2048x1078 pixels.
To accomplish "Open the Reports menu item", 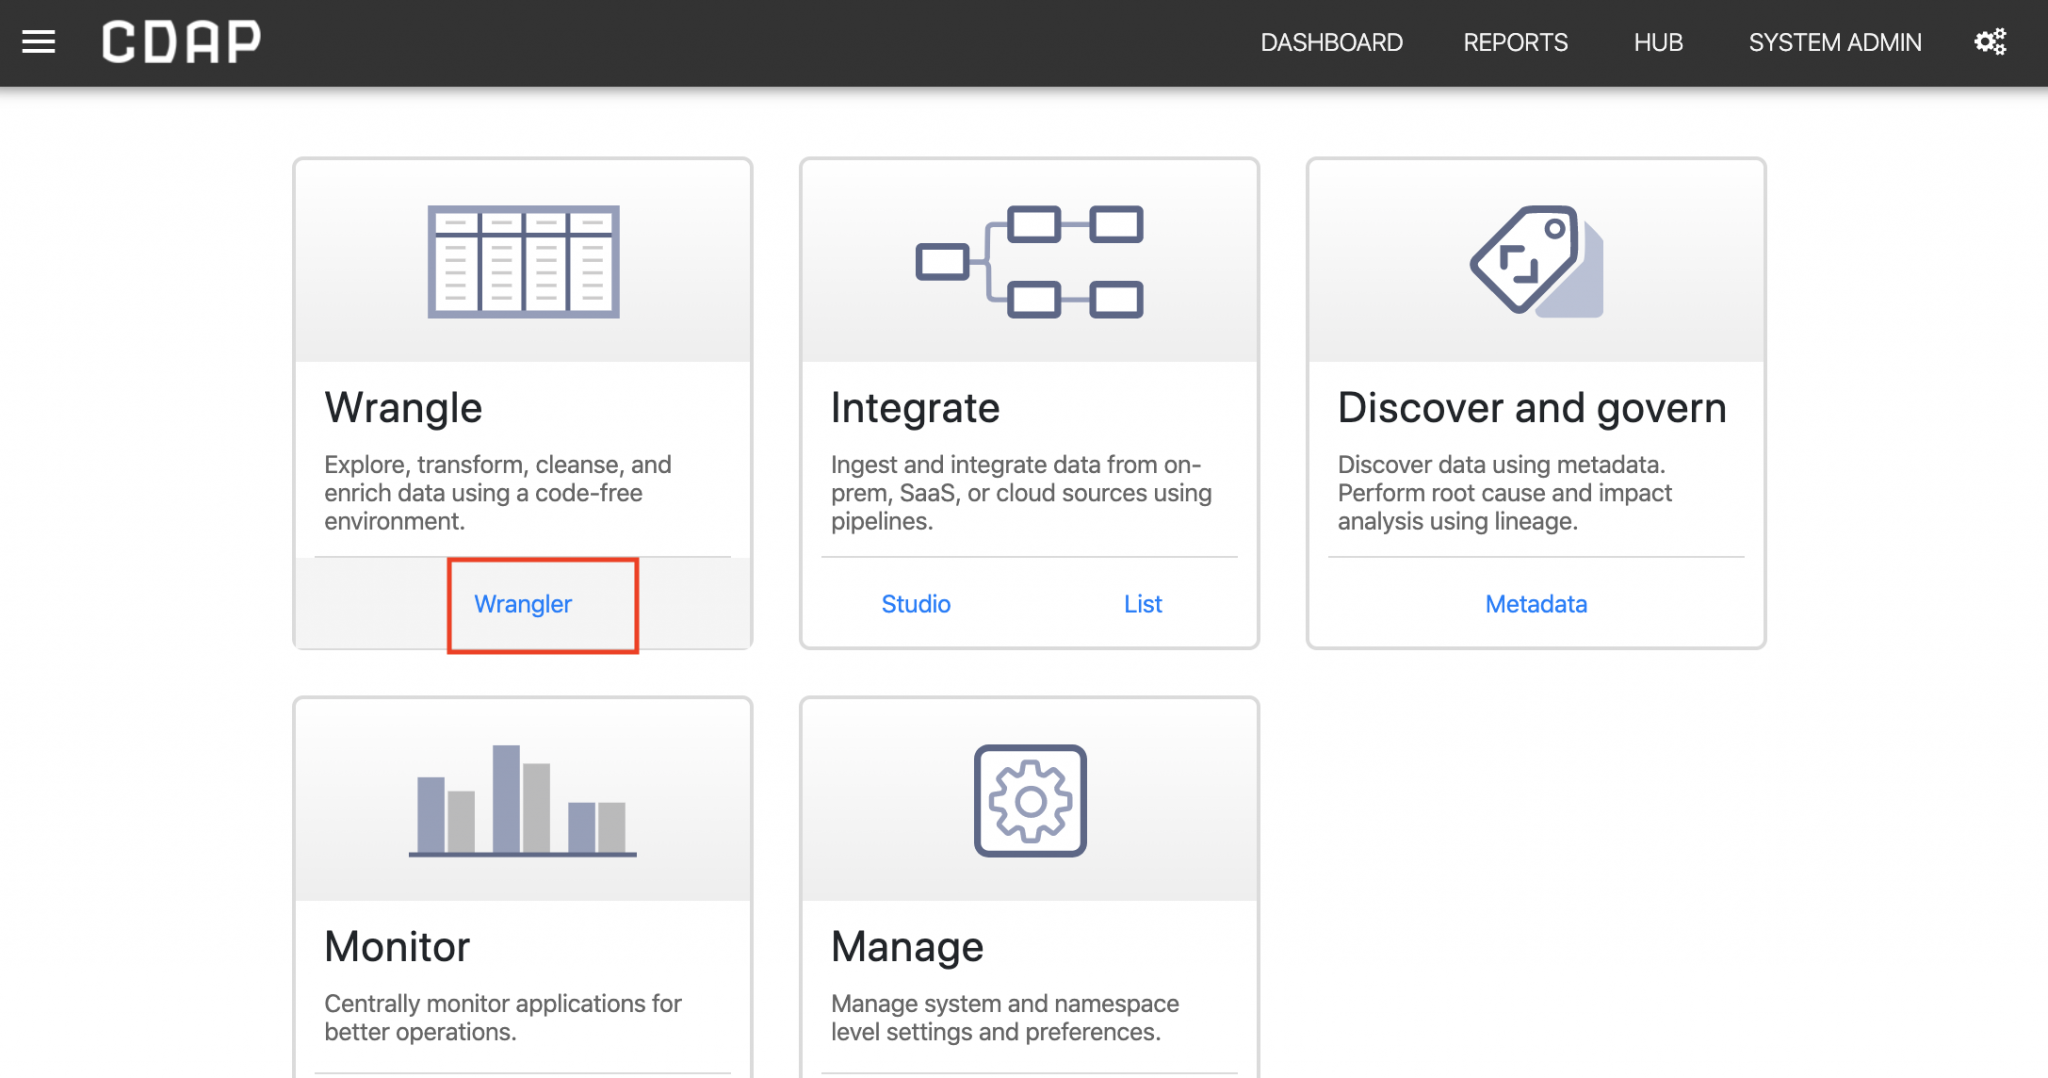I will point(1515,43).
